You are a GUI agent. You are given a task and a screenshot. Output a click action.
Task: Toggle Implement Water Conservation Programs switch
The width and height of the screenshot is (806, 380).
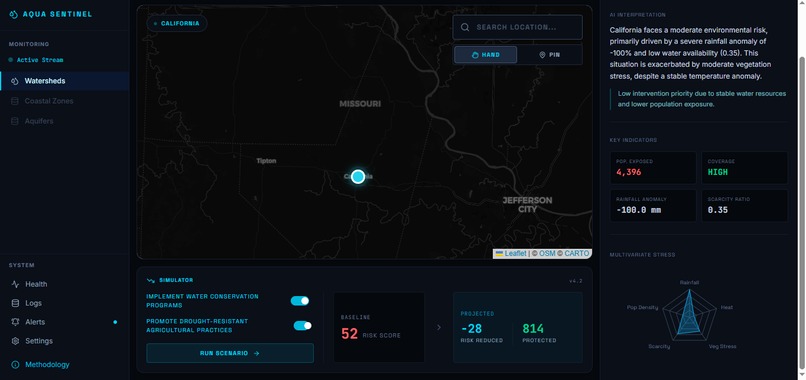(x=300, y=301)
